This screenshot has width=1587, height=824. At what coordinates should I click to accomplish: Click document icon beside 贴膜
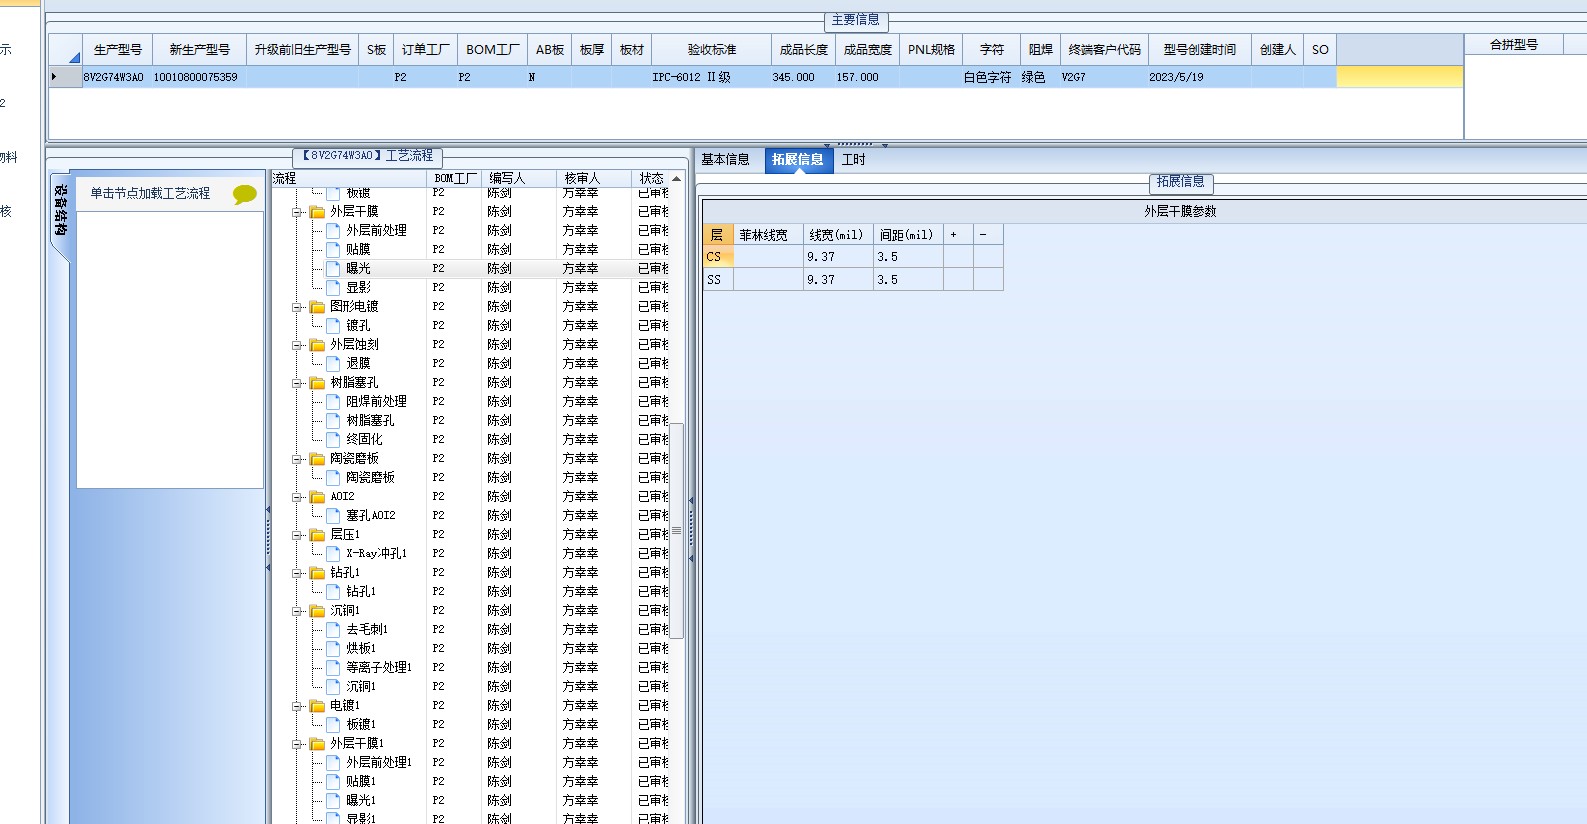coord(334,250)
